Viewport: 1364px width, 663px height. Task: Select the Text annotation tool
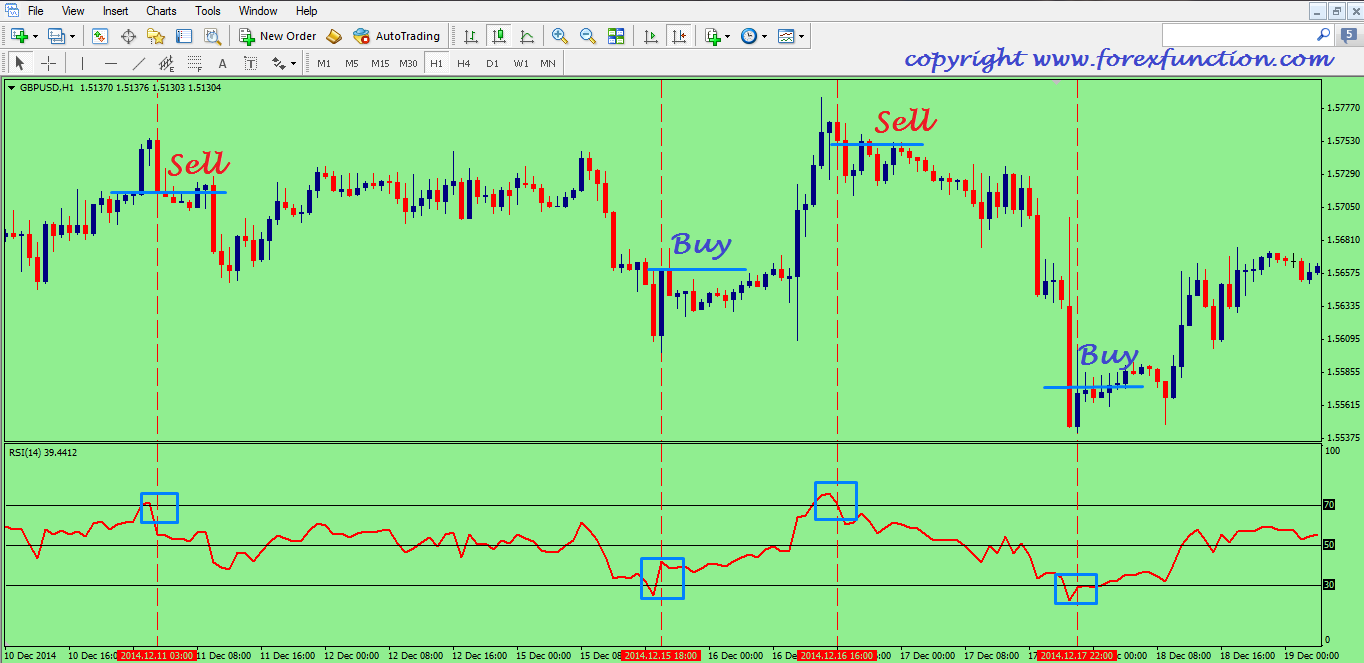tap(222, 62)
